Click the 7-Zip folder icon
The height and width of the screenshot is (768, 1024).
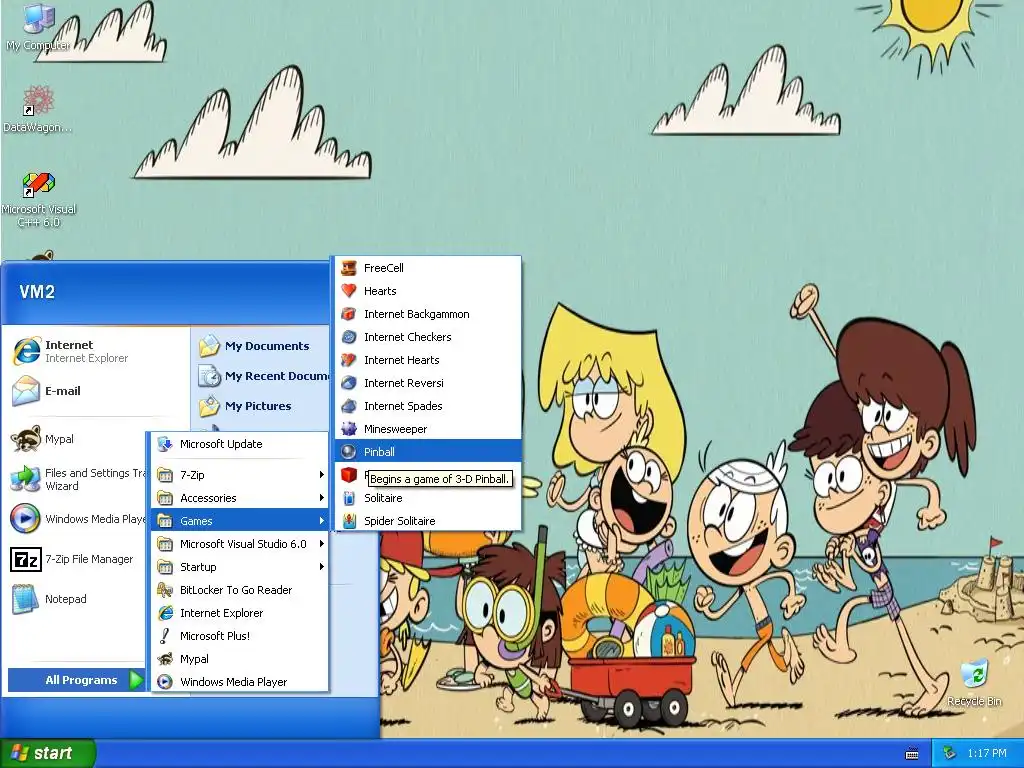point(166,475)
